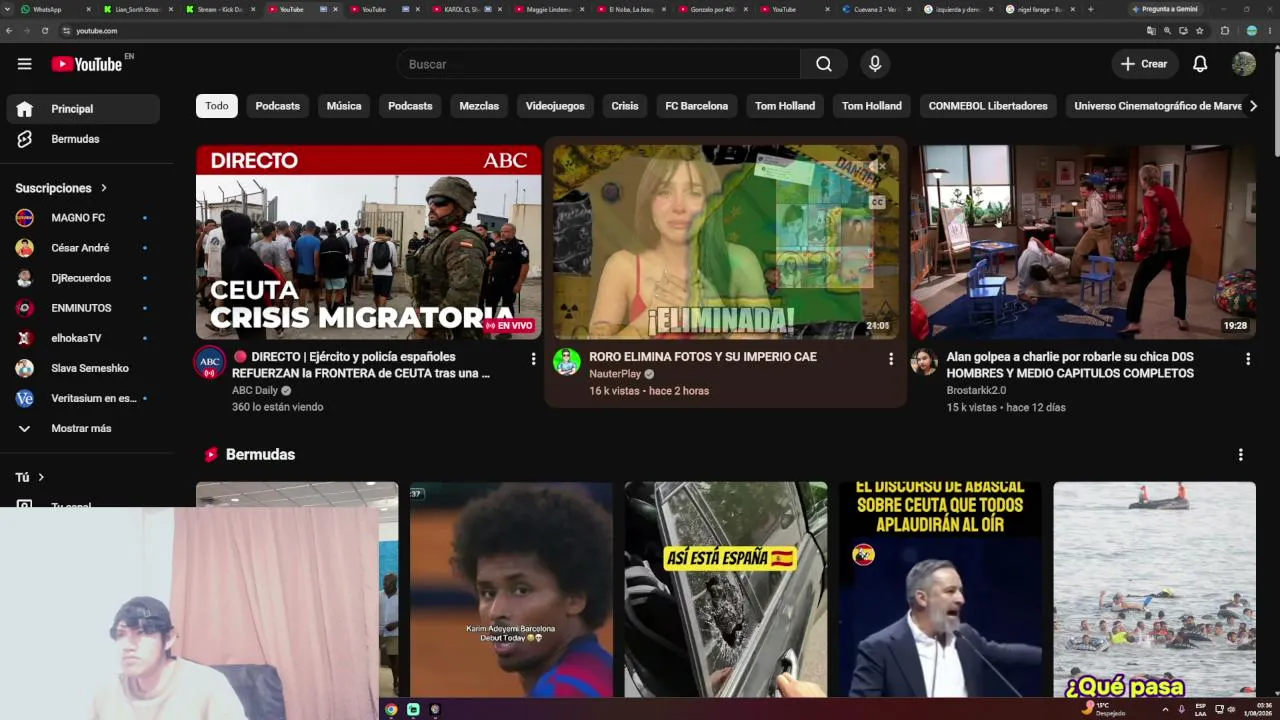Start voice search with the microphone
The image size is (1280, 720).
pyautogui.click(x=875, y=64)
